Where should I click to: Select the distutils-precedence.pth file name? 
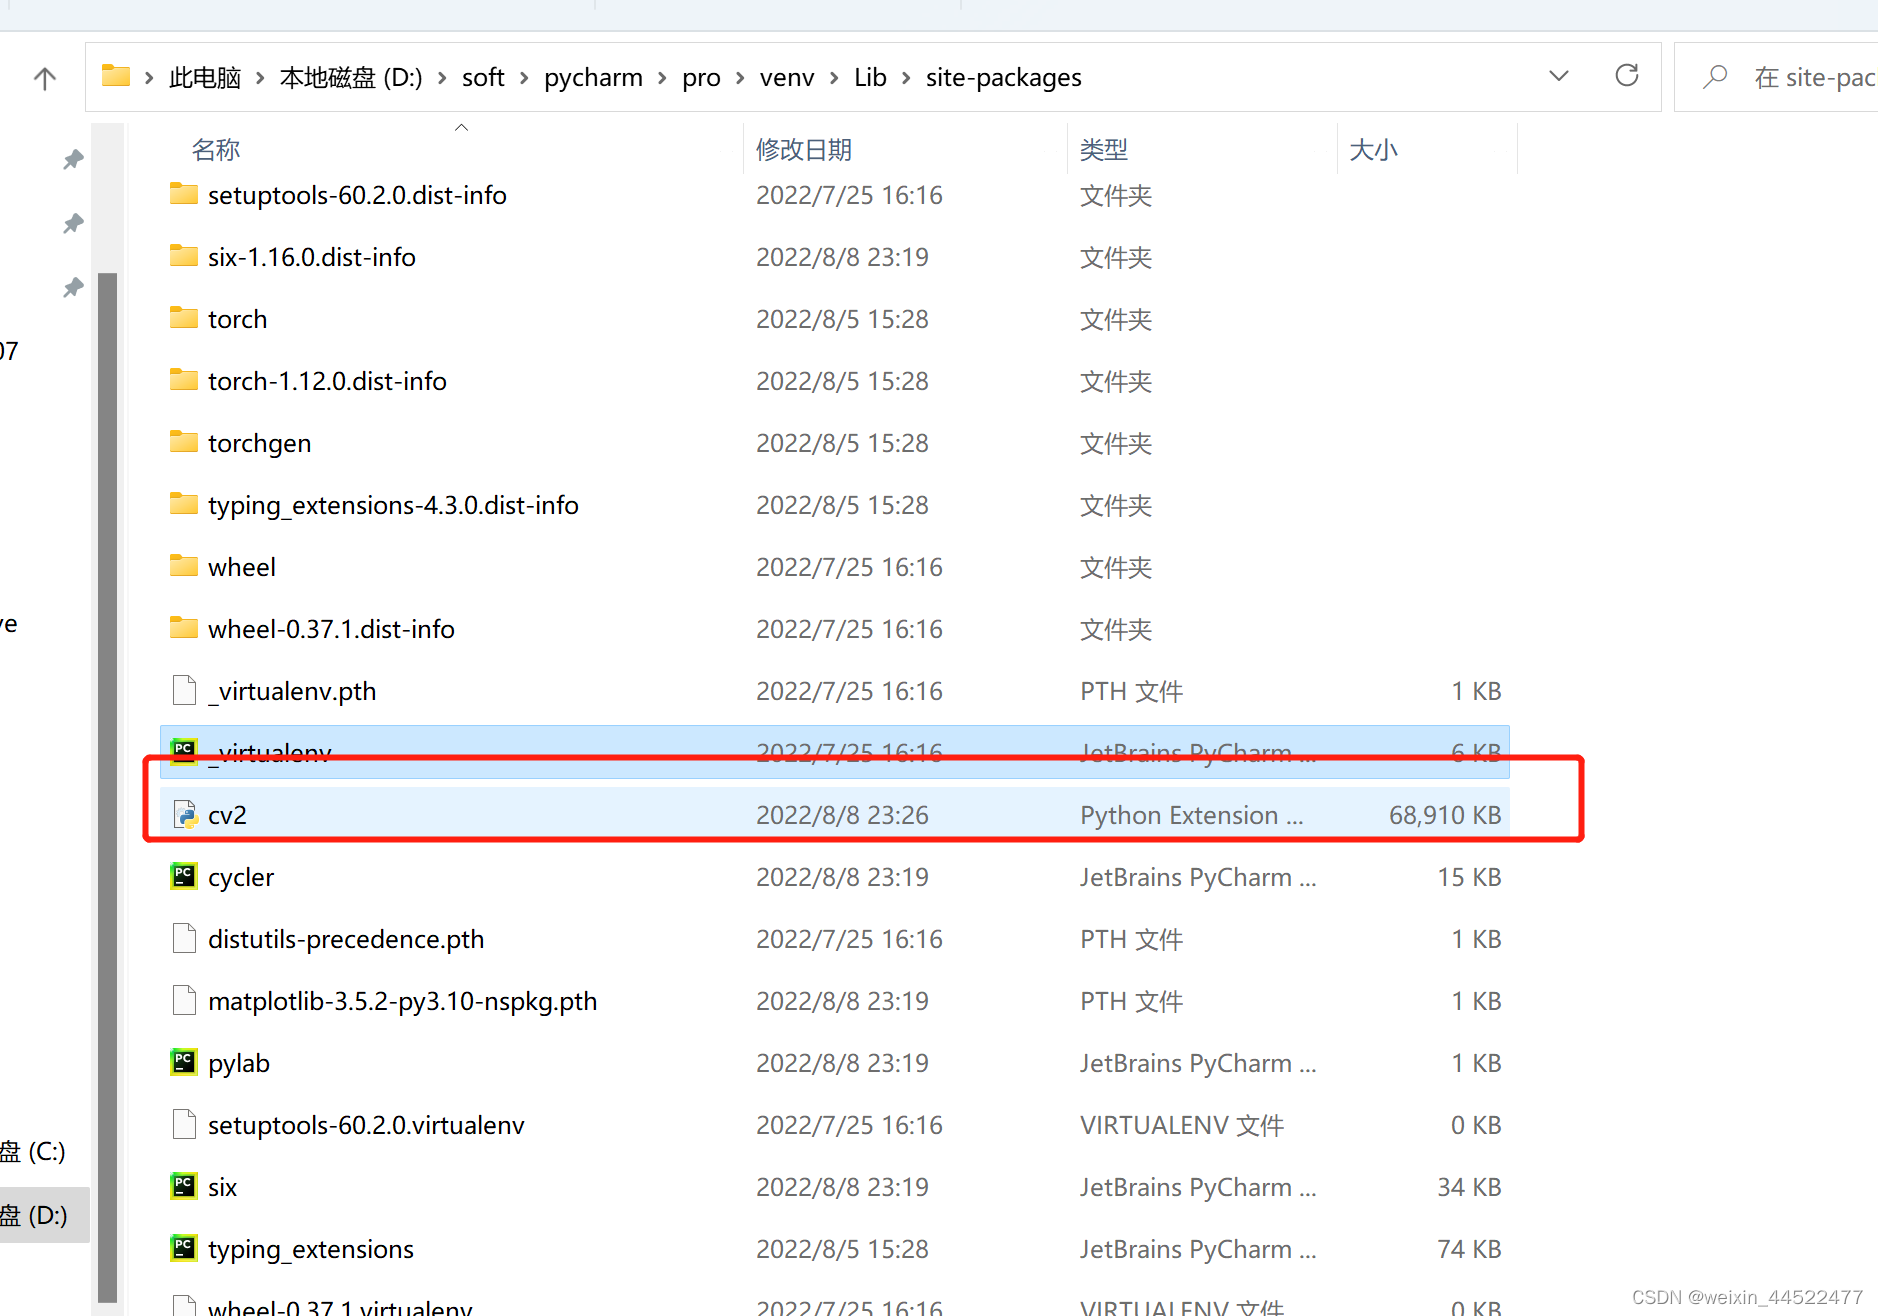tap(346, 939)
